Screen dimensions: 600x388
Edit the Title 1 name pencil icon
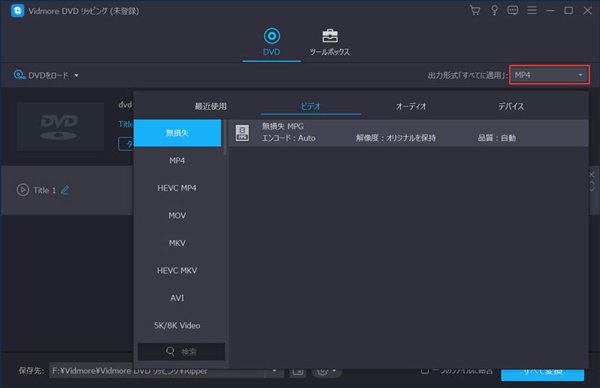tap(65, 190)
